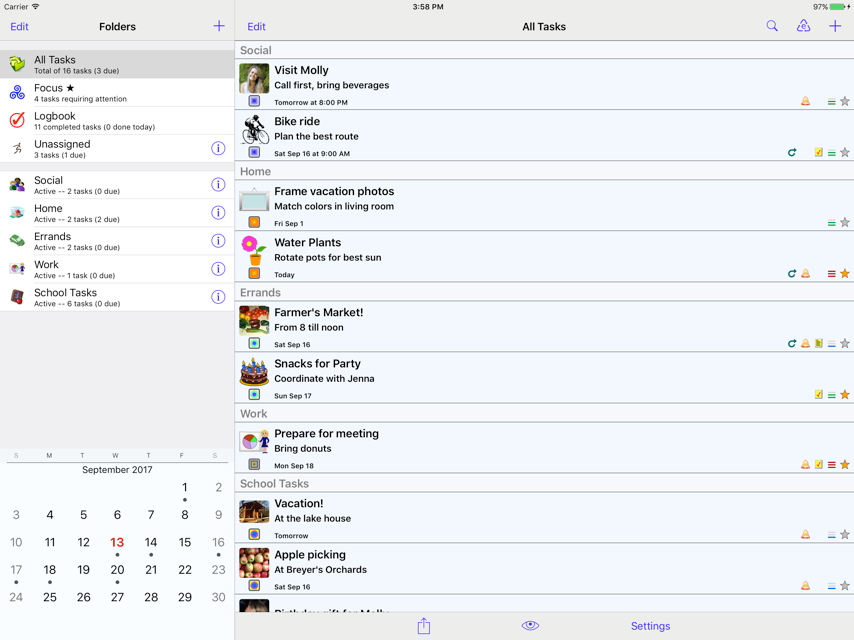Open the Frame vacation photos task title
Viewport: 854px width, 640px height.
point(334,191)
